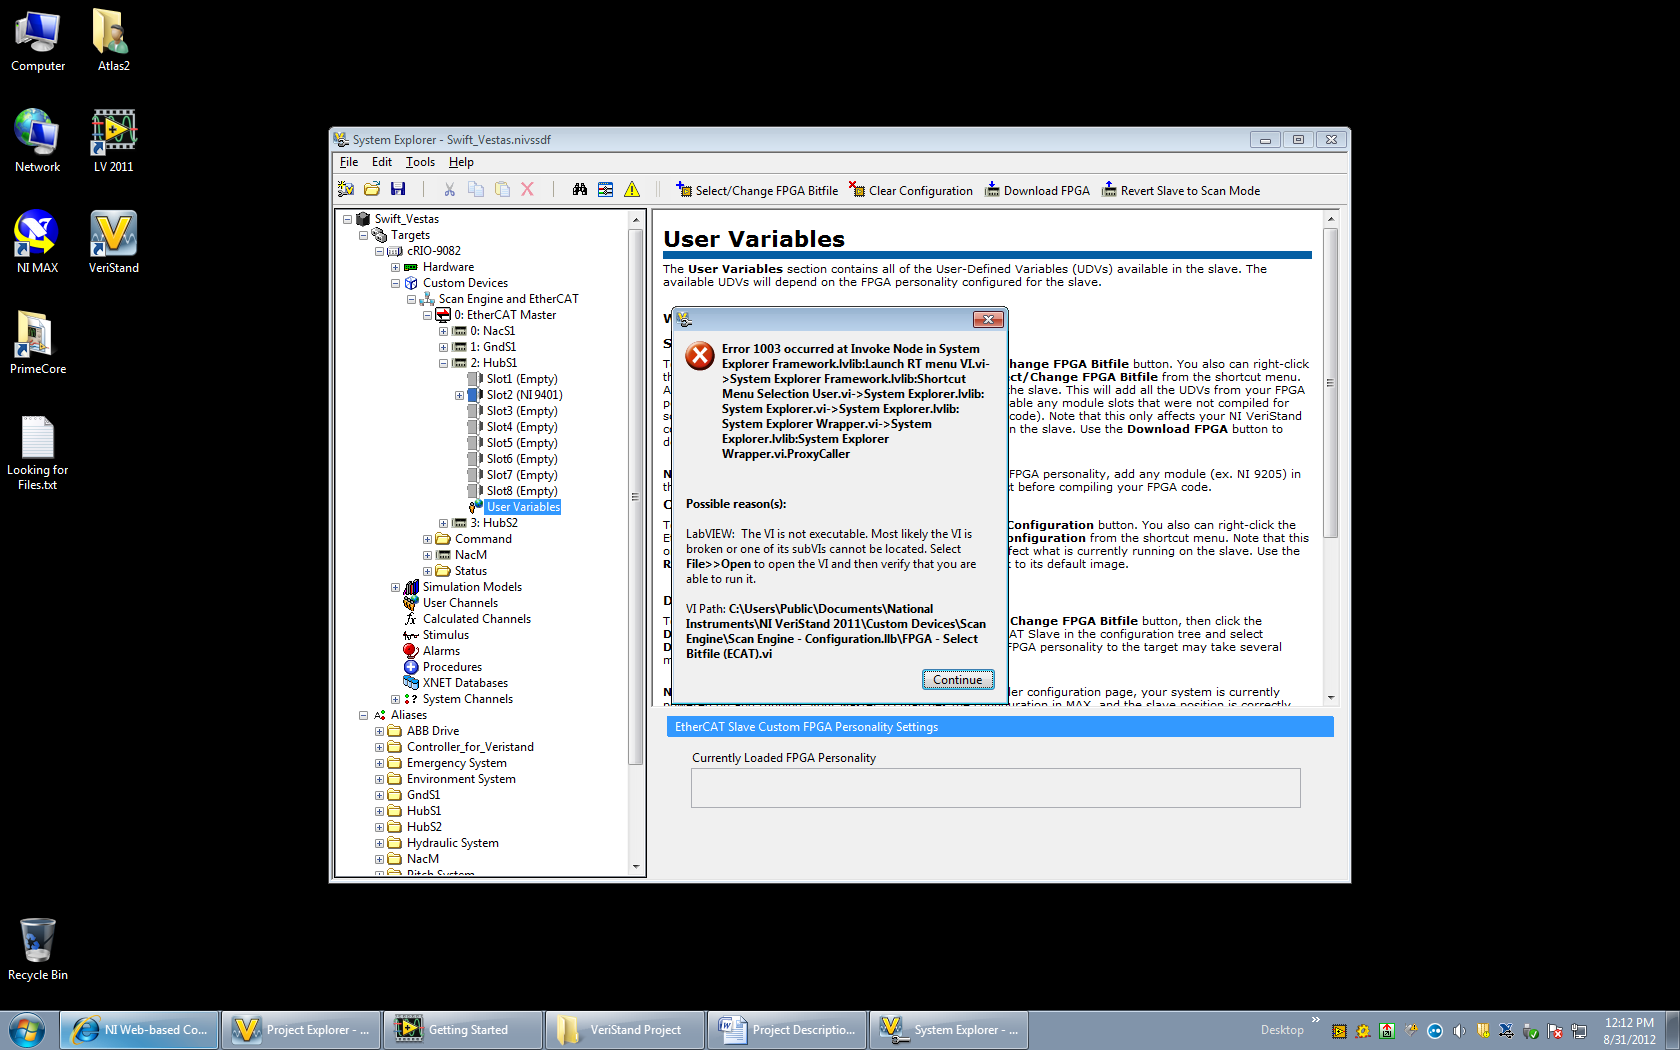This screenshot has width=1680, height=1050.
Task: Click the red Delete X toolbar icon
Action: (527, 189)
